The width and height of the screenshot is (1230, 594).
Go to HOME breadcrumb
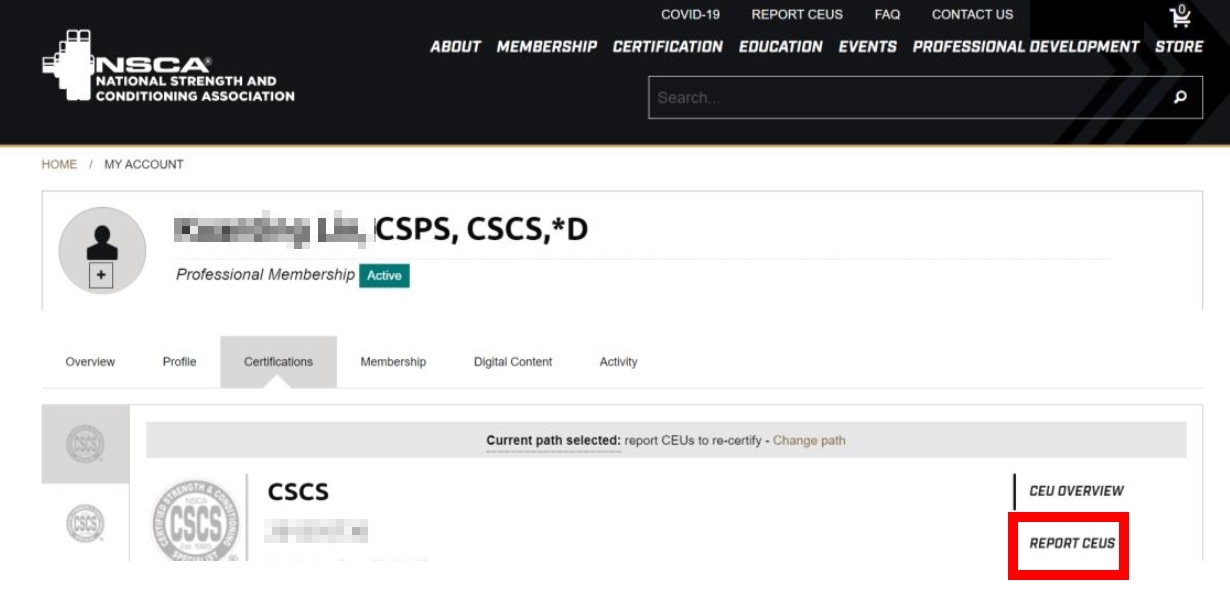coord(59,164)
